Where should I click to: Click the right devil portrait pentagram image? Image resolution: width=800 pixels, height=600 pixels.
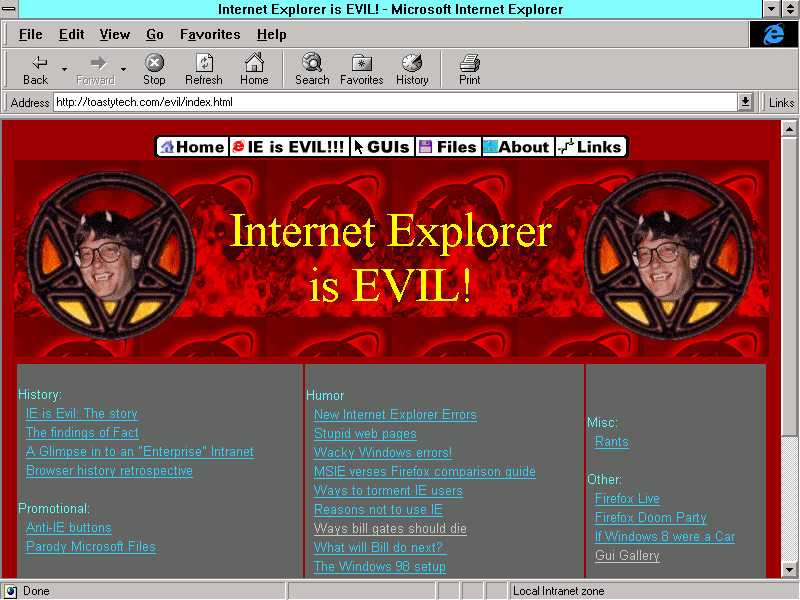click(668, 255)
